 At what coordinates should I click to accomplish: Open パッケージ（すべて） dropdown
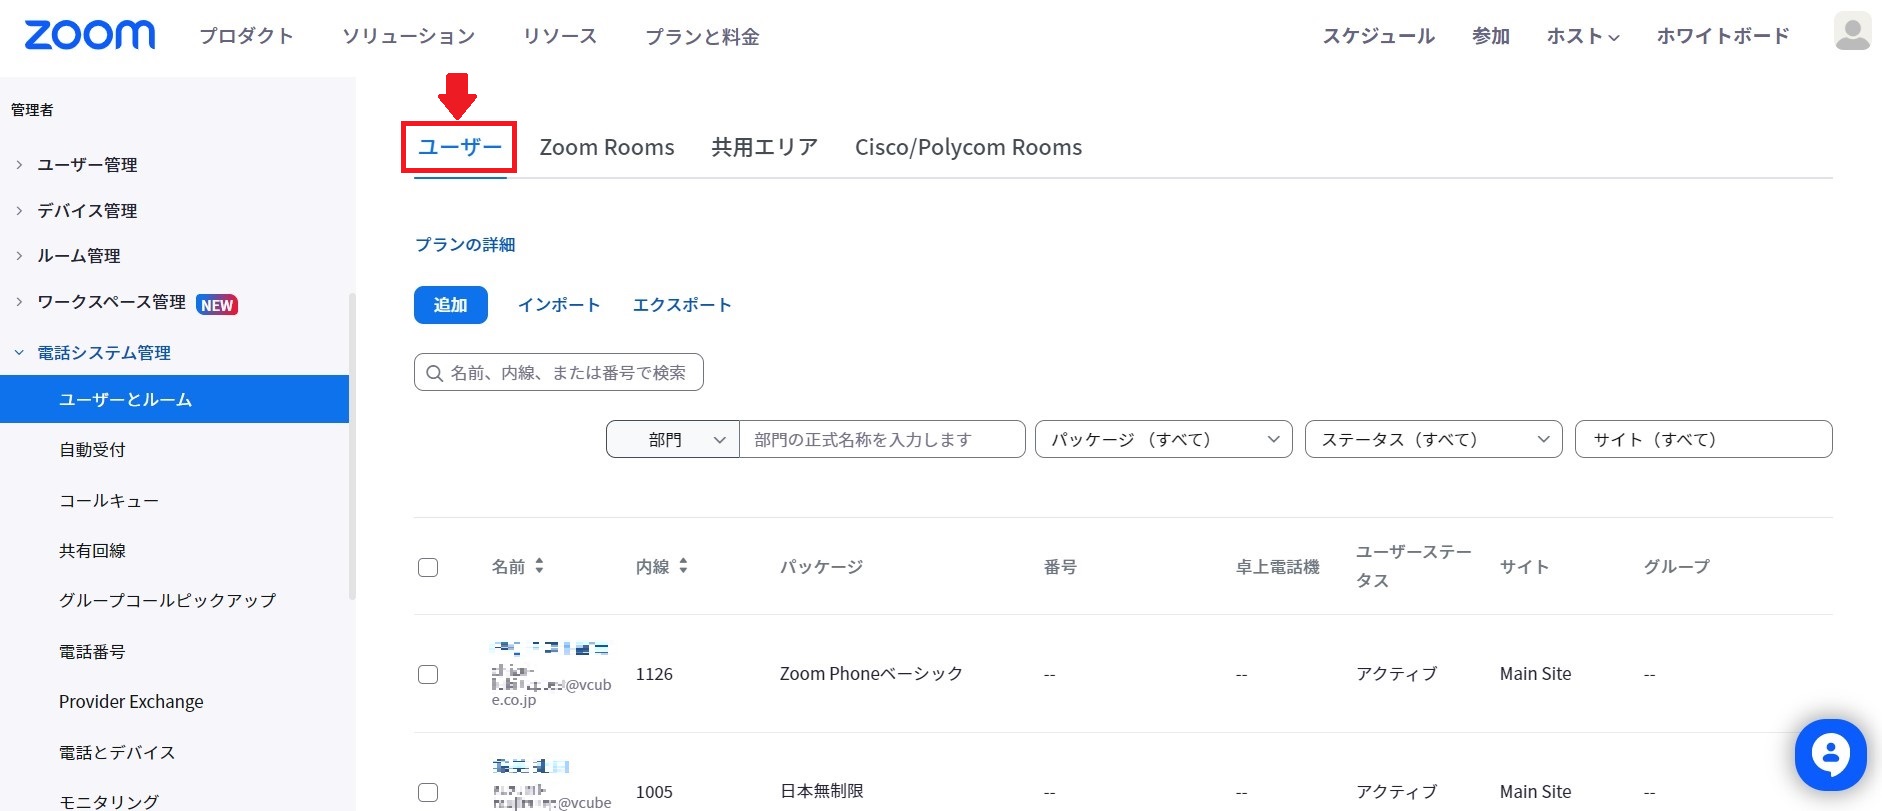1163,439
